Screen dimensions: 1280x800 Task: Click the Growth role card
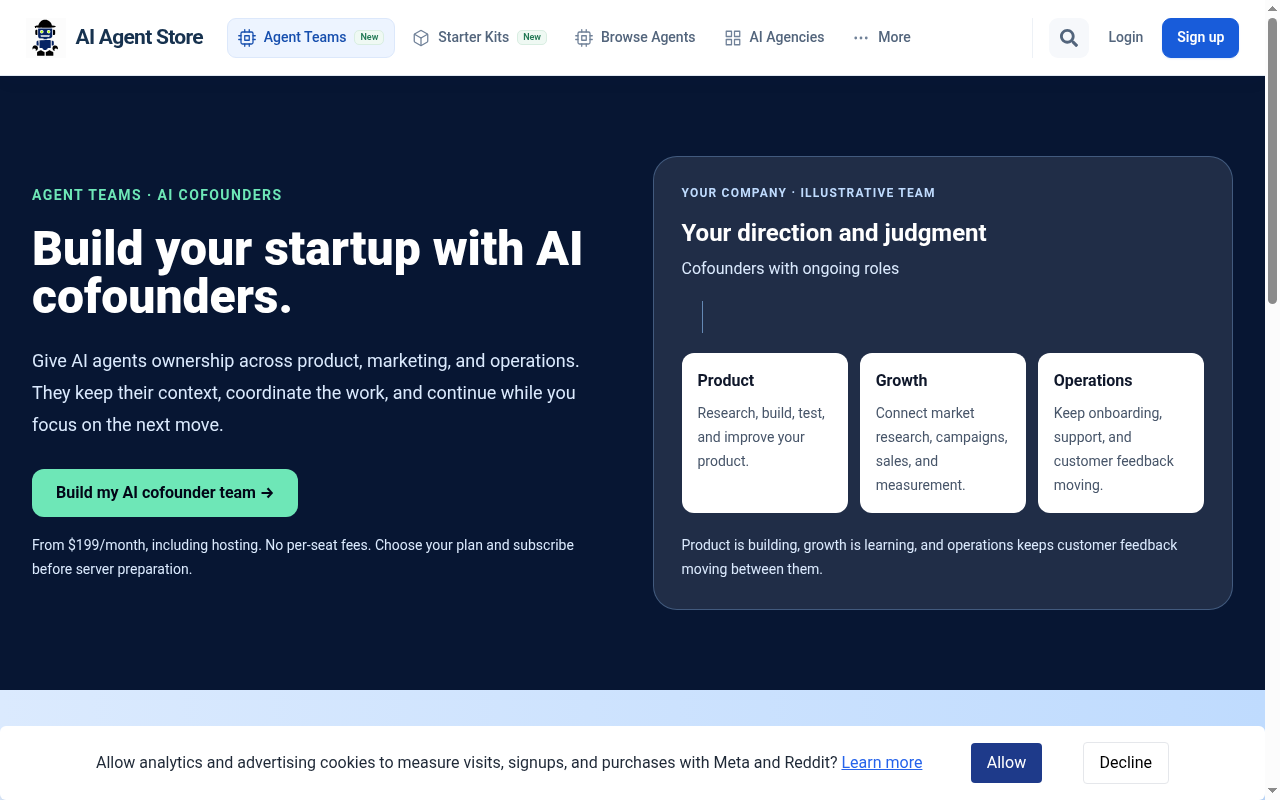(943, 433)
